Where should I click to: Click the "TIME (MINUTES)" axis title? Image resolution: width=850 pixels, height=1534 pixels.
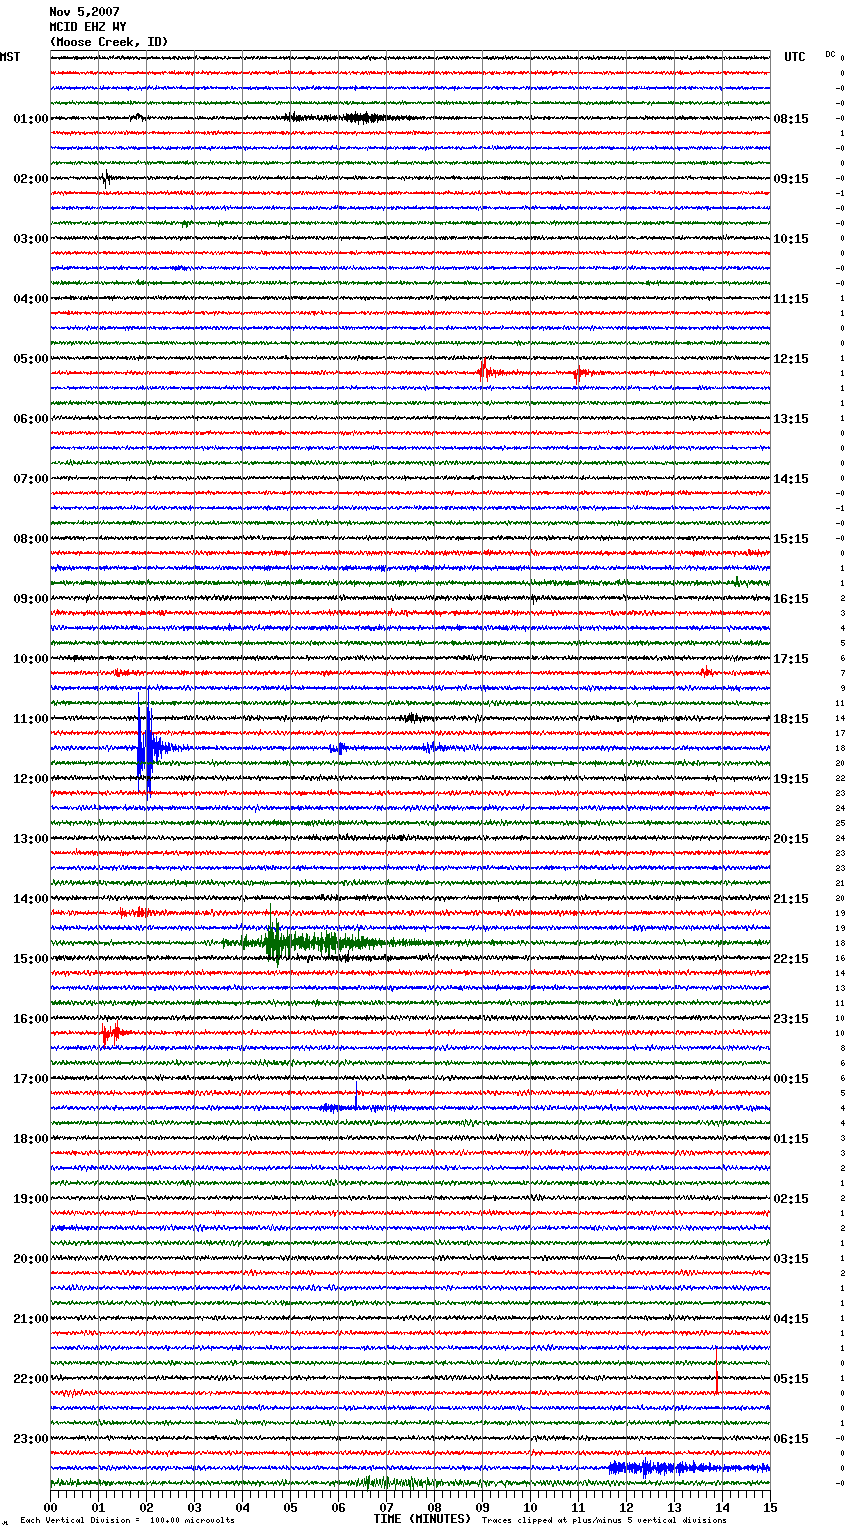[x=422, y=1519]
